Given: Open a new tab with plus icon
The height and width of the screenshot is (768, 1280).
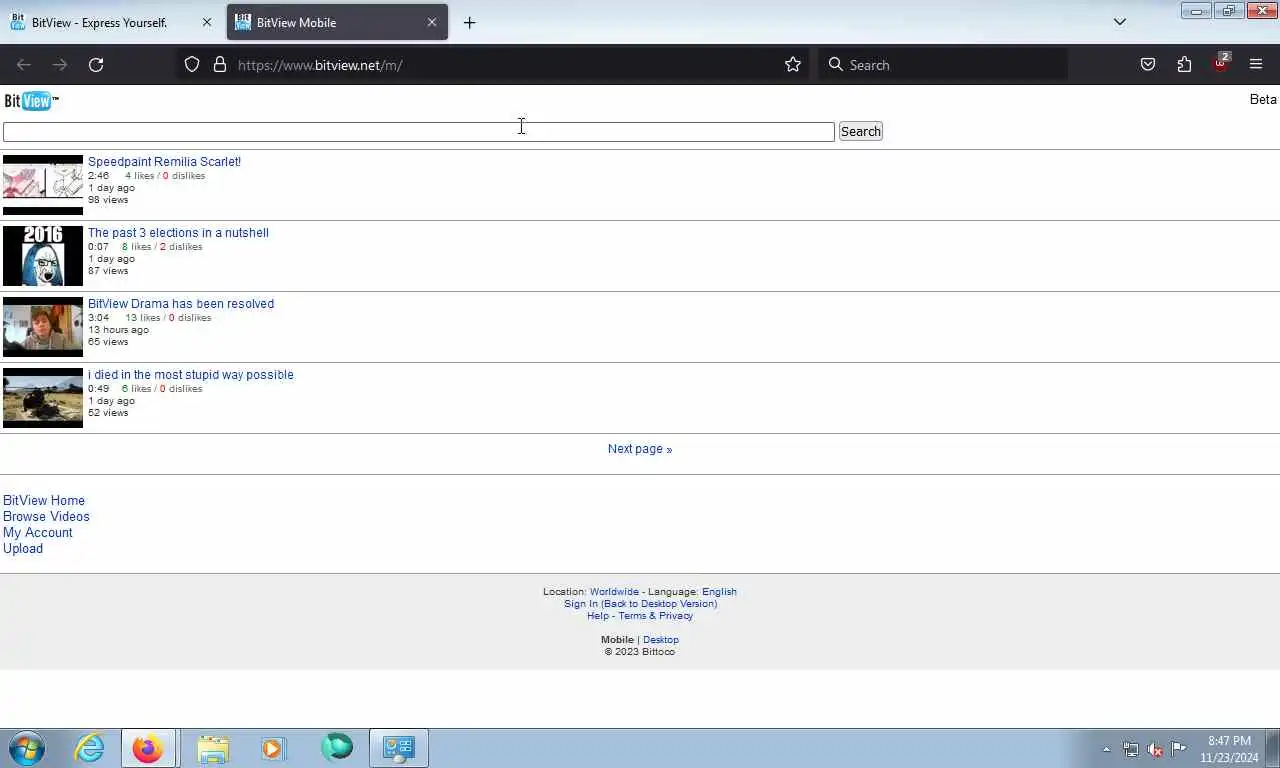Looking at the screenshot, I should click(x=470, y=22).
